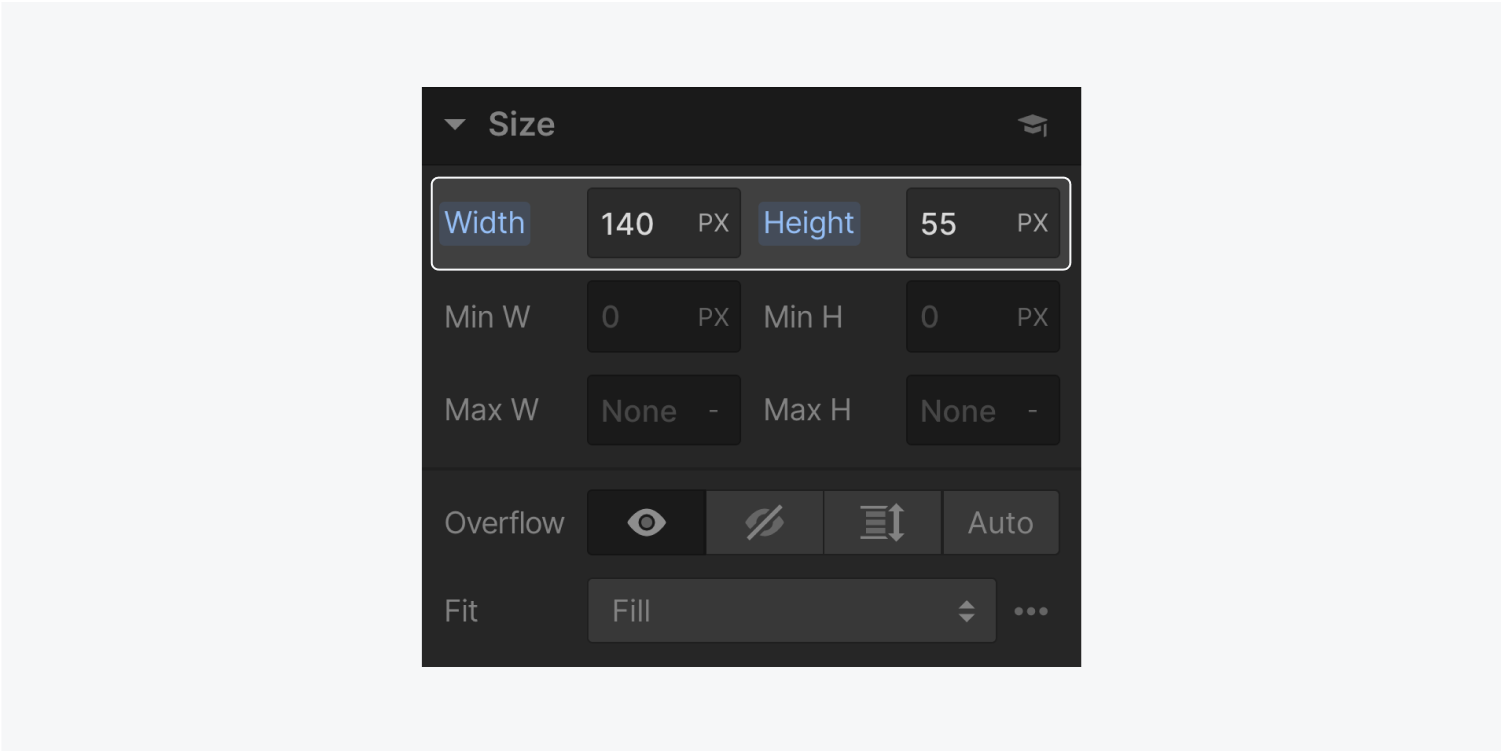Screen dimensions: 1501x751
Task: Open Fit advanced options with ellipsis icon
Action: pyautogui.click(x=1031, y=611)
